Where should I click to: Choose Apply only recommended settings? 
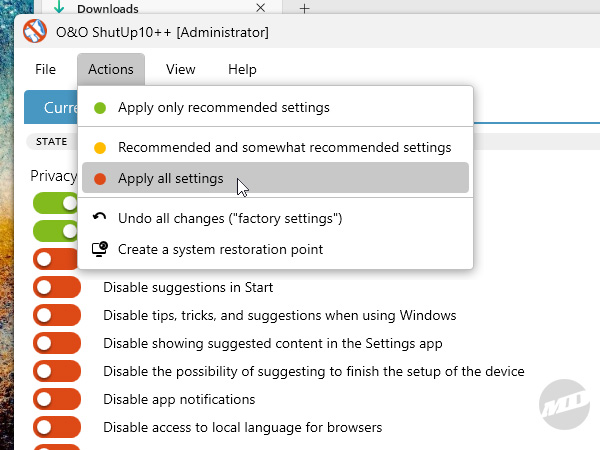pyautogui.click(x=223, y=107)
